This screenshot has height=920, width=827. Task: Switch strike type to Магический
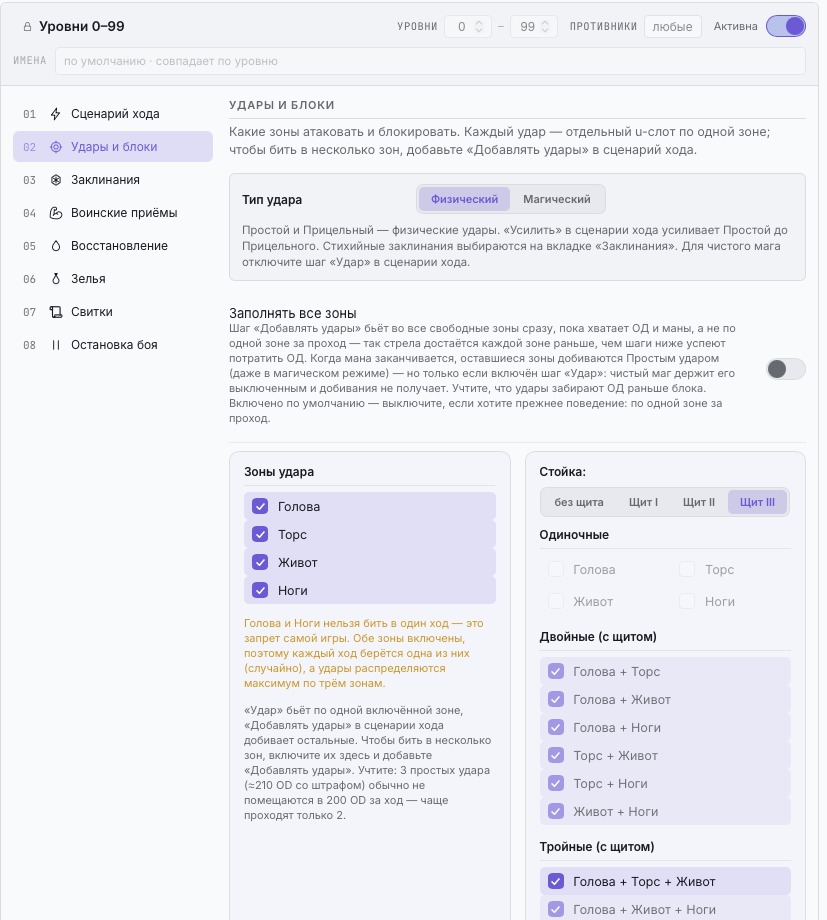556,199
